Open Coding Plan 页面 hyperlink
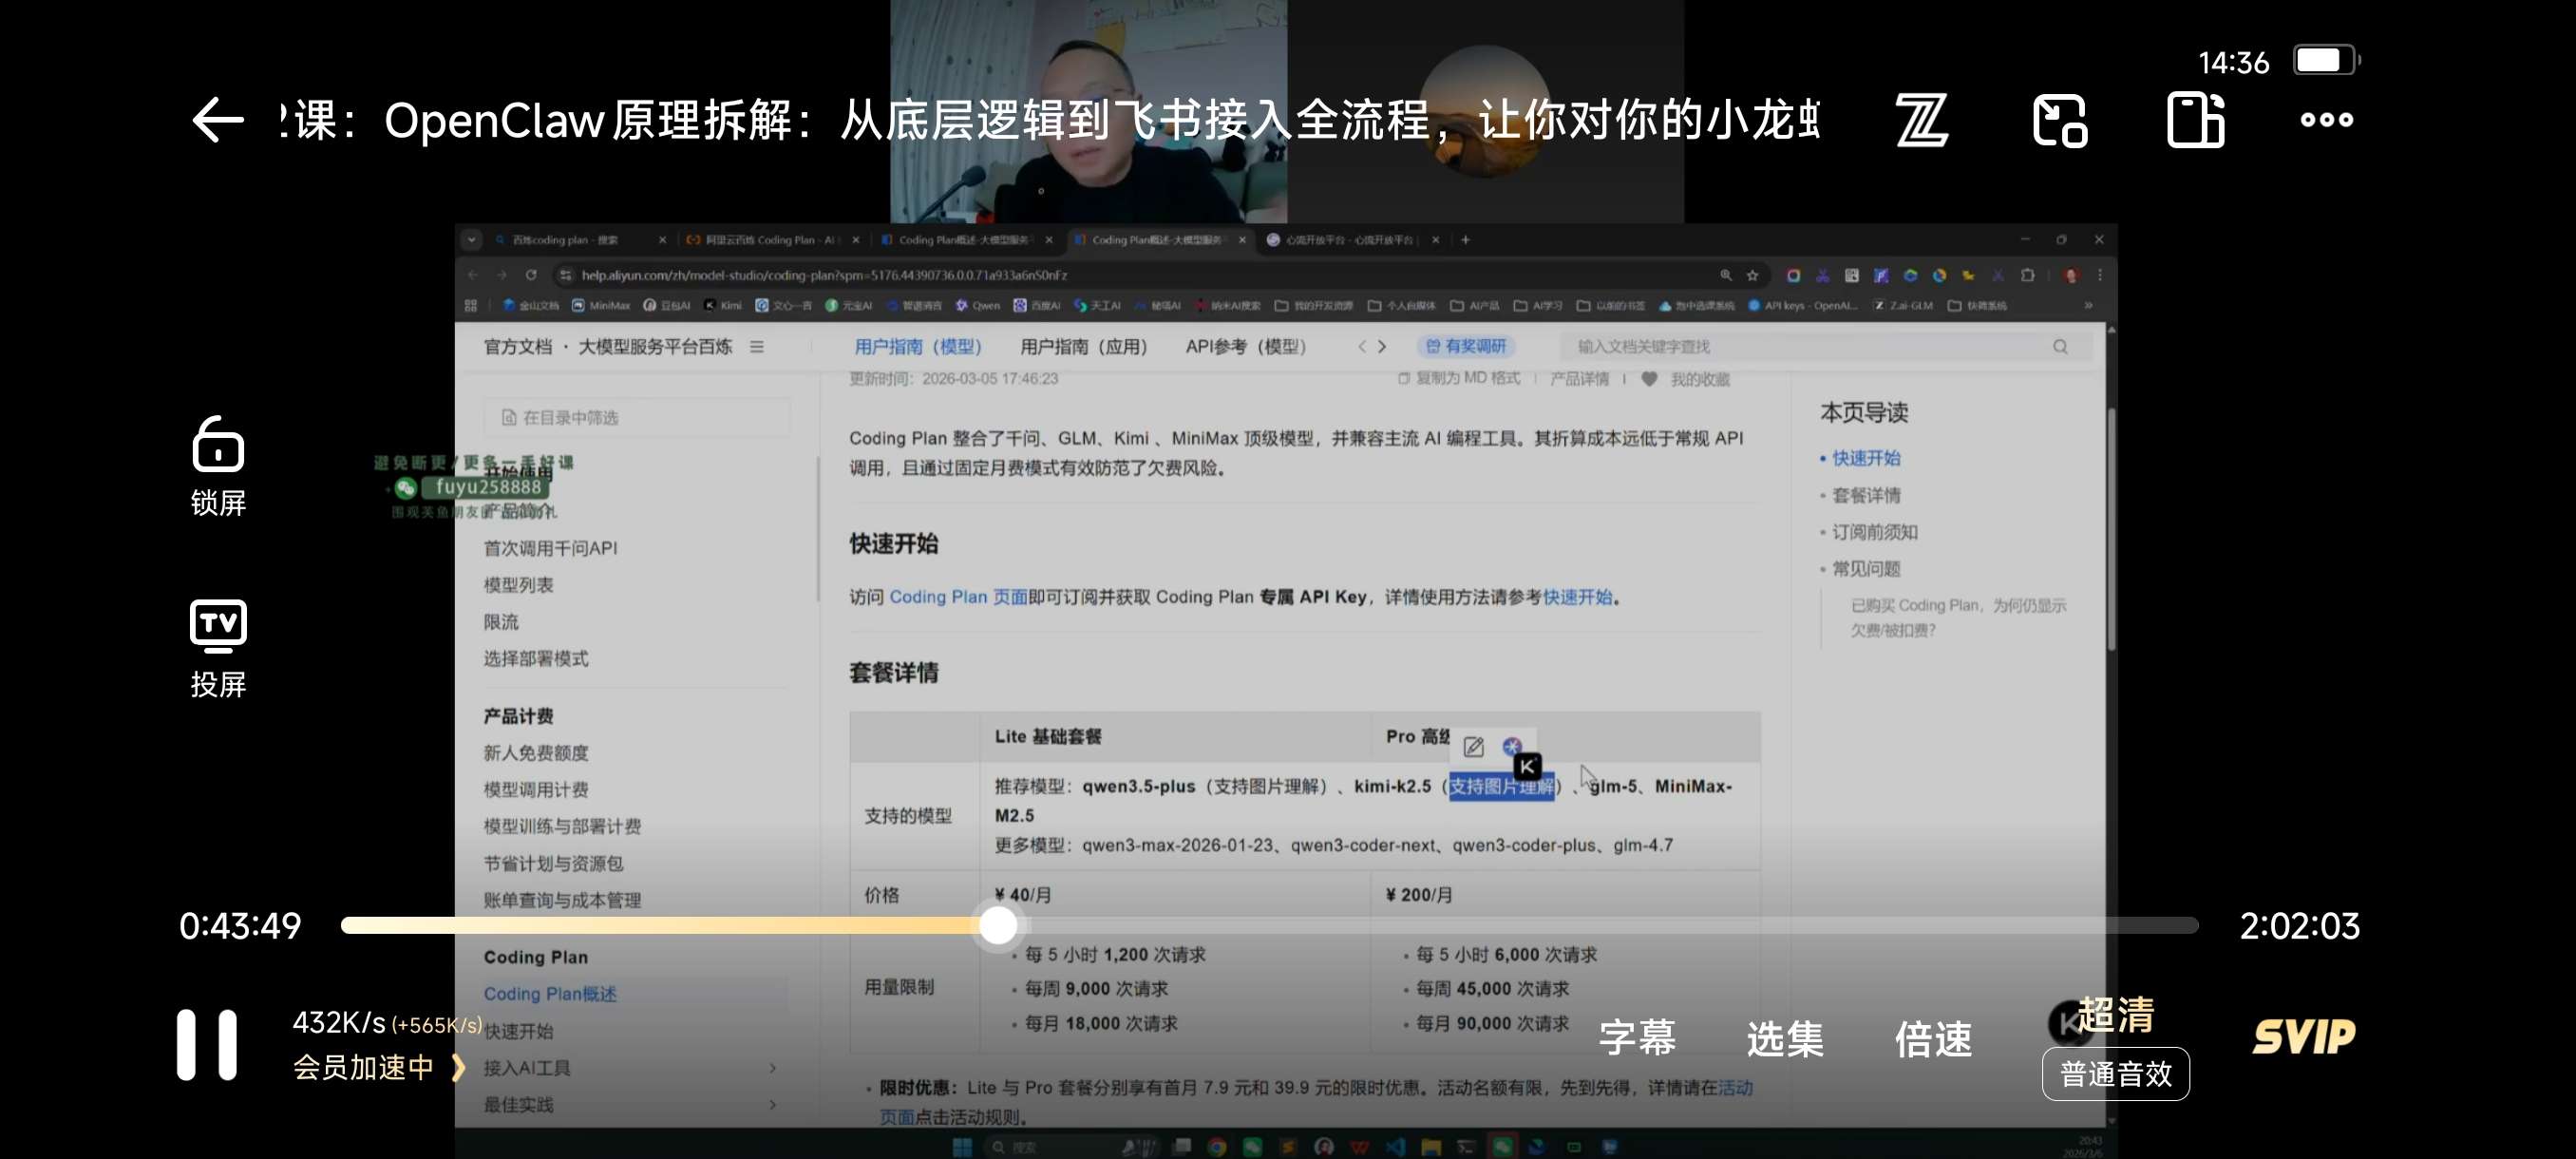Viewport: 2576px width, 1159px height. tap(958, 597)
